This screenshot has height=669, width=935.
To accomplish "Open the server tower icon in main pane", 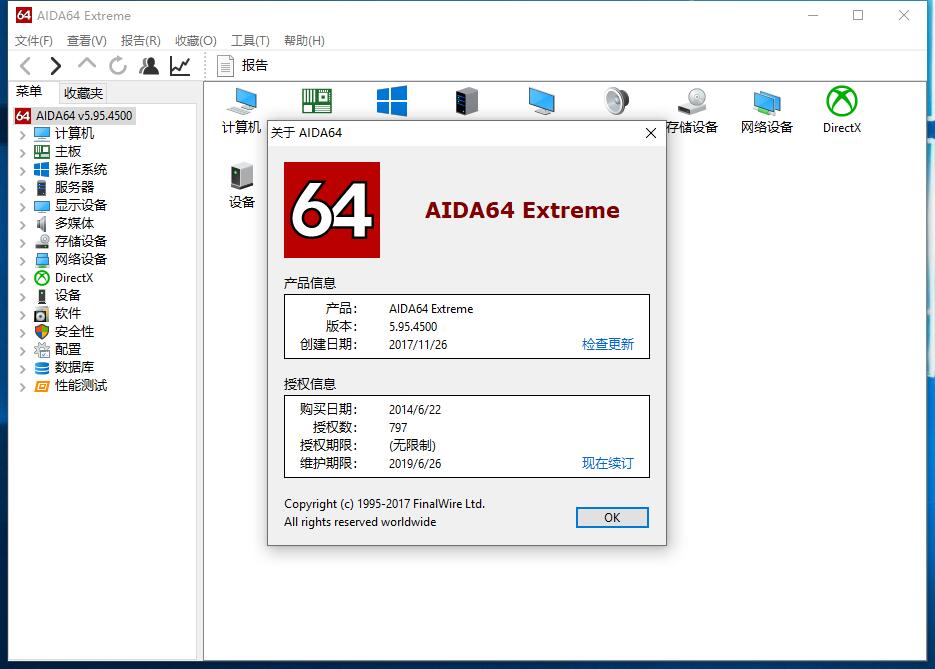I will [466, 101].
